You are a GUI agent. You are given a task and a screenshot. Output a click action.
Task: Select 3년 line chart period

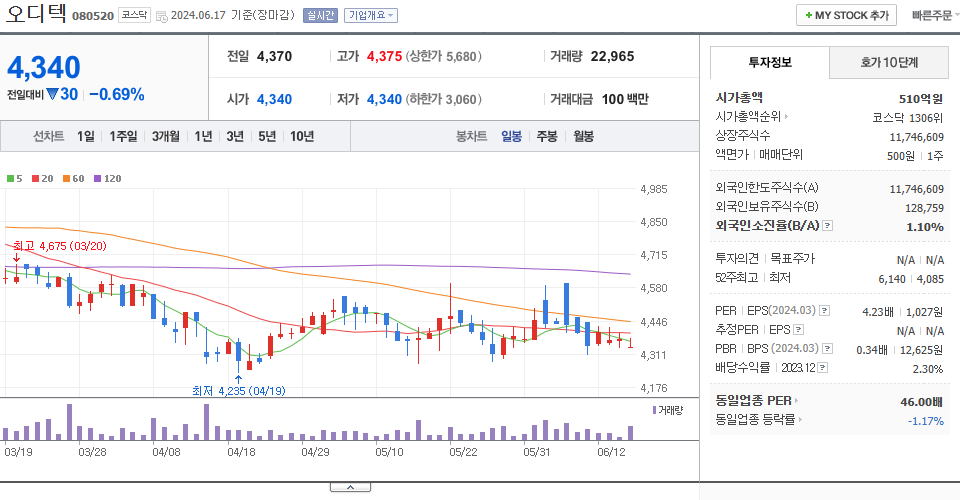235,136
